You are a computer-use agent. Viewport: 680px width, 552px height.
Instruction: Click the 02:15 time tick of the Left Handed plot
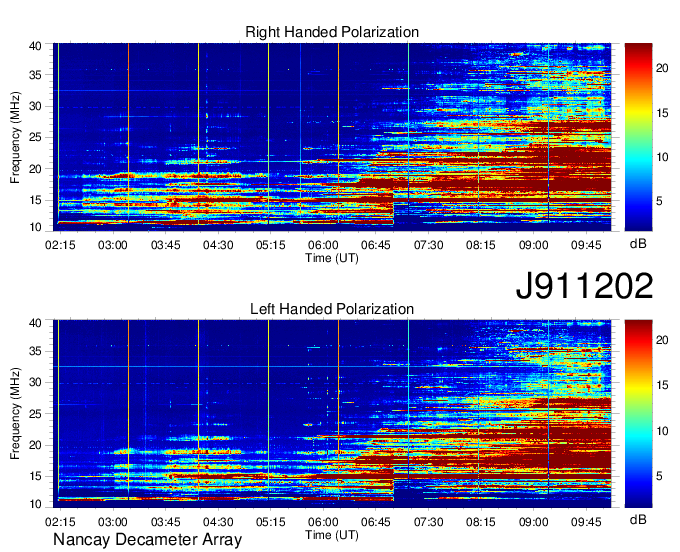coord(60,522)
